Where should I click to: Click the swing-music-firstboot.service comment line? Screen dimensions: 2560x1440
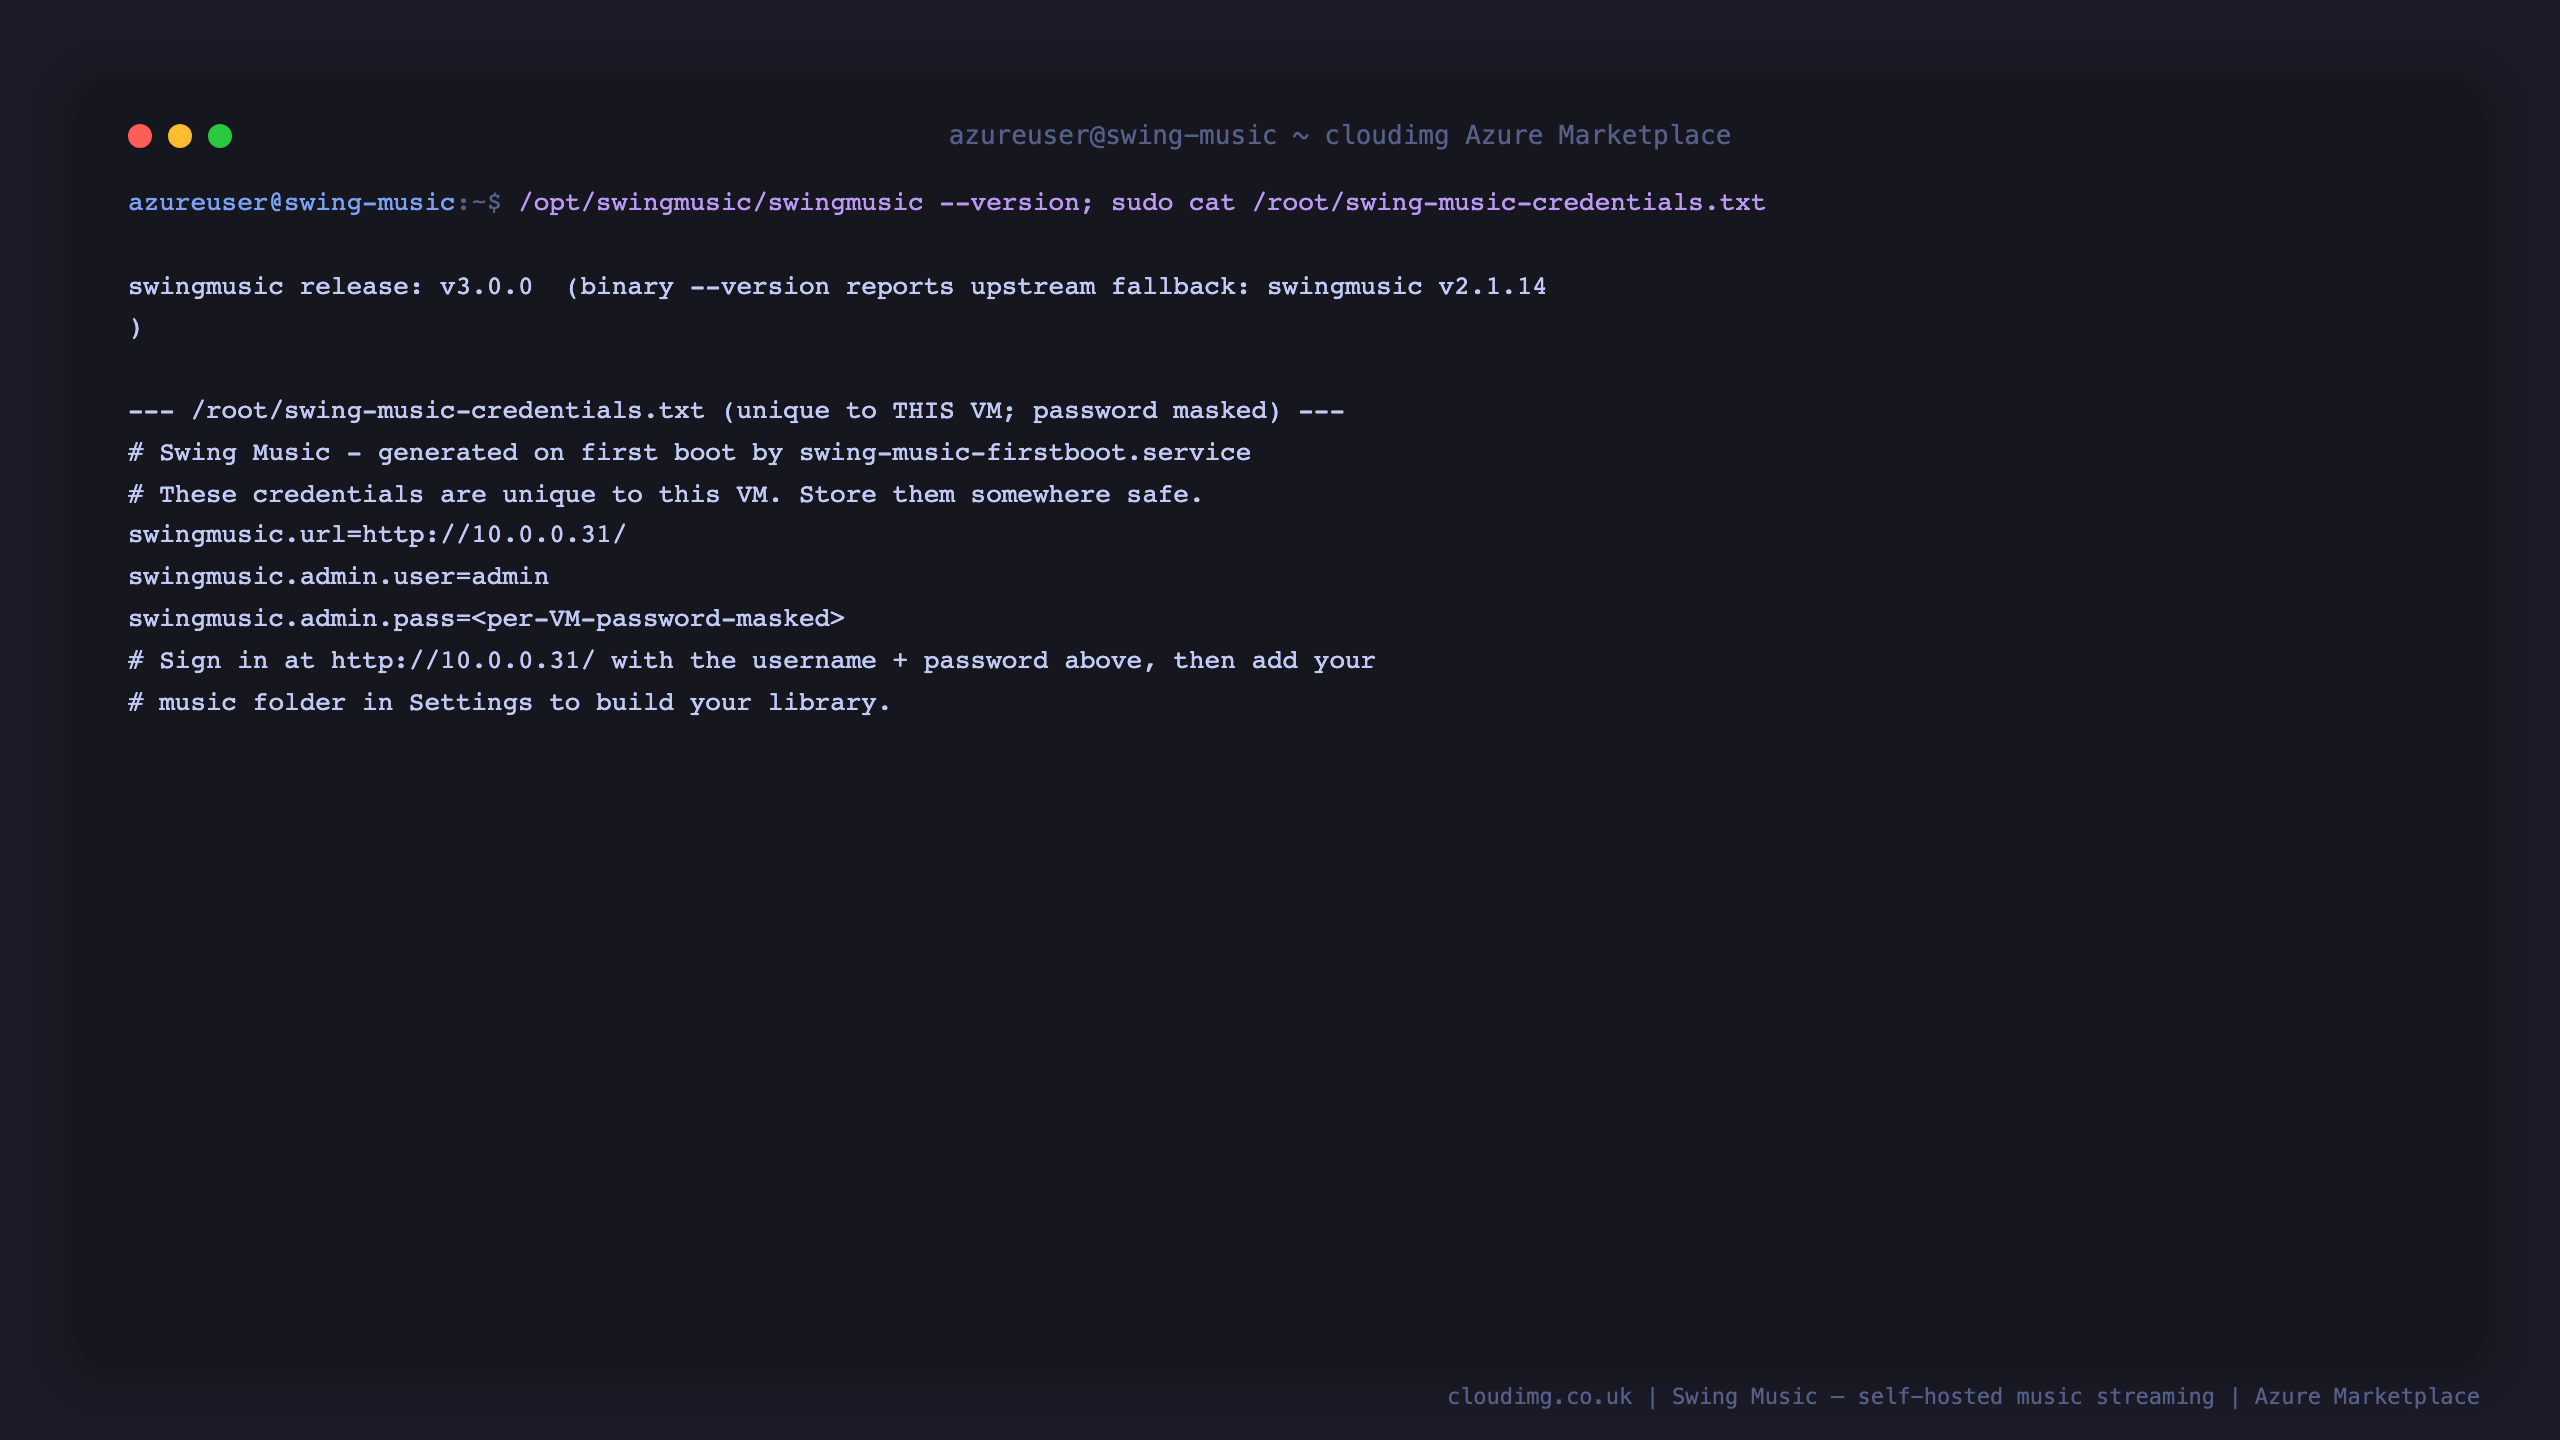click(x=689, y=453)
